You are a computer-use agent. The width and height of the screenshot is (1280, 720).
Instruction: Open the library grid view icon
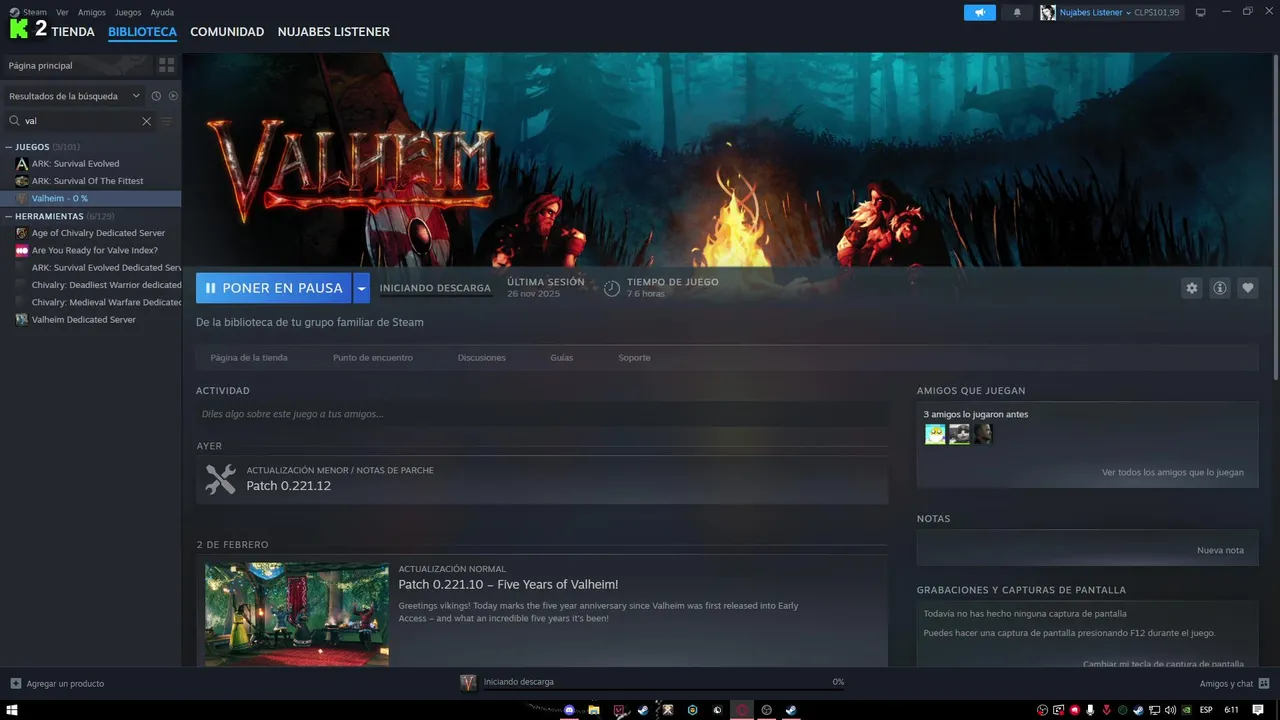pyautogui.click(x=166, y=65)
